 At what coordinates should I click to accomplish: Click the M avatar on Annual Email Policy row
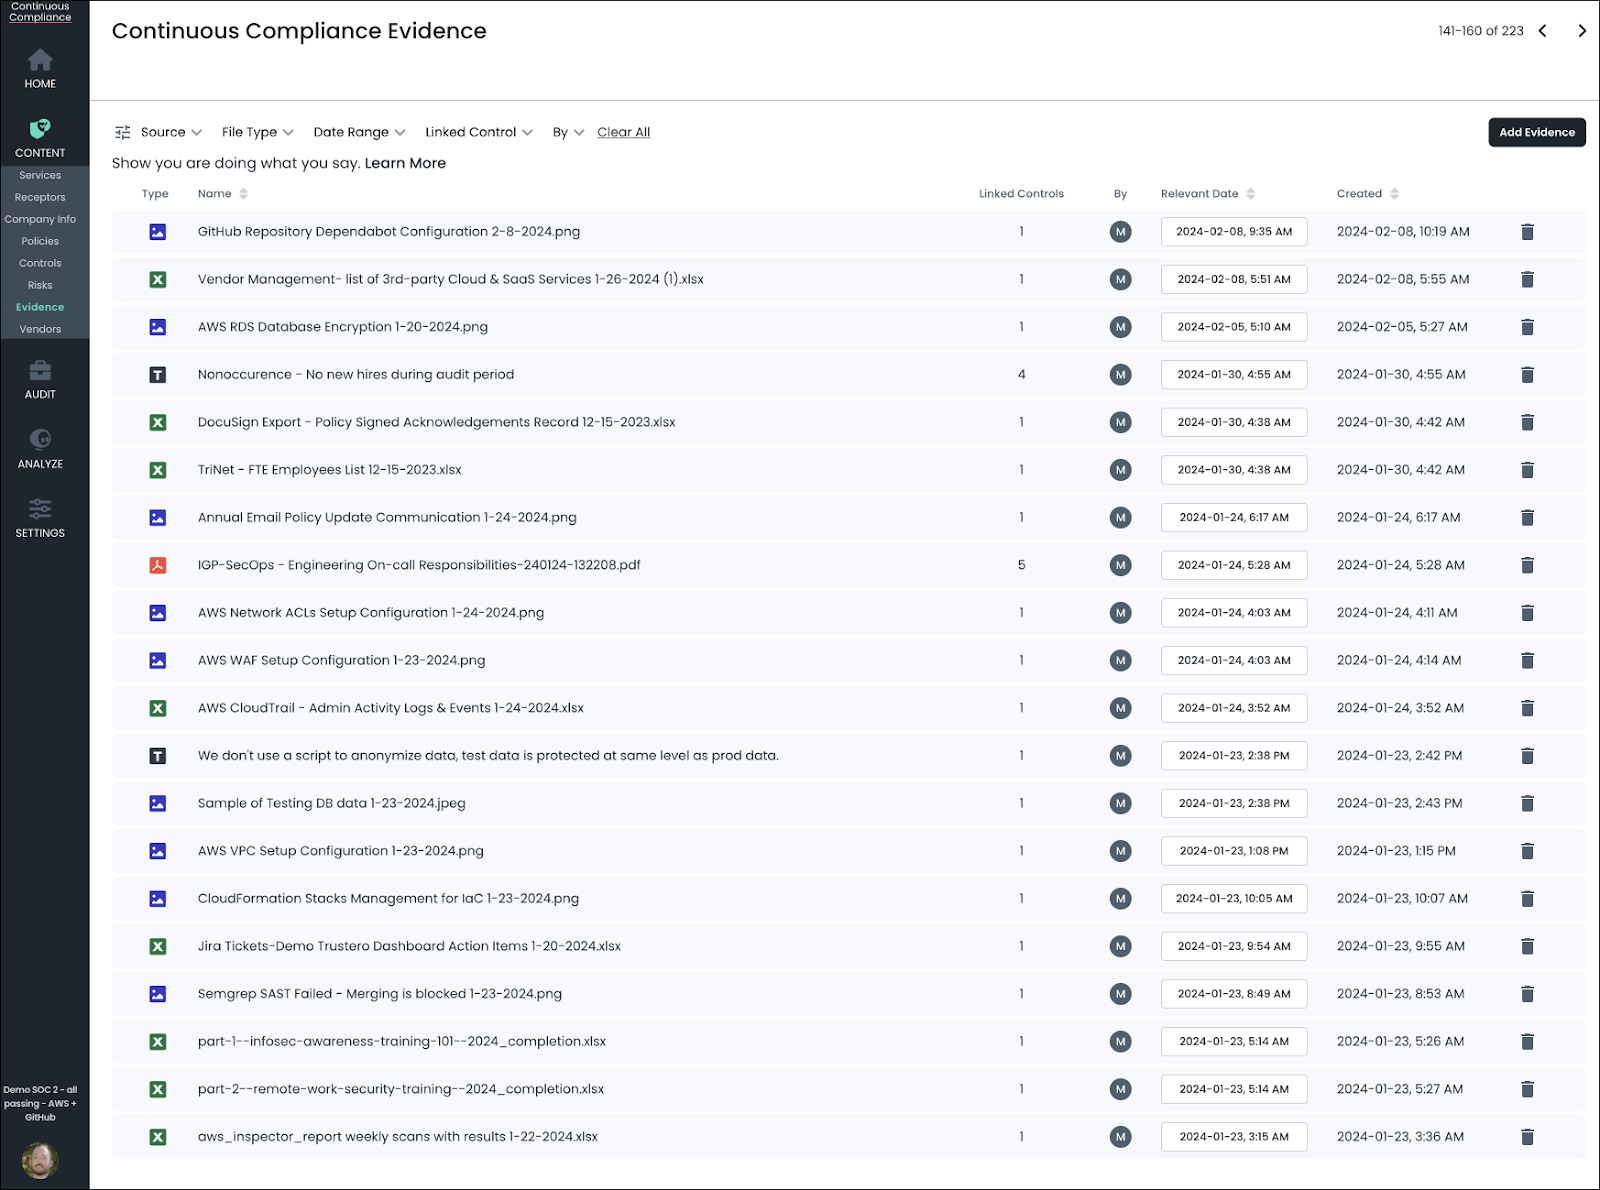point(1120,518)
